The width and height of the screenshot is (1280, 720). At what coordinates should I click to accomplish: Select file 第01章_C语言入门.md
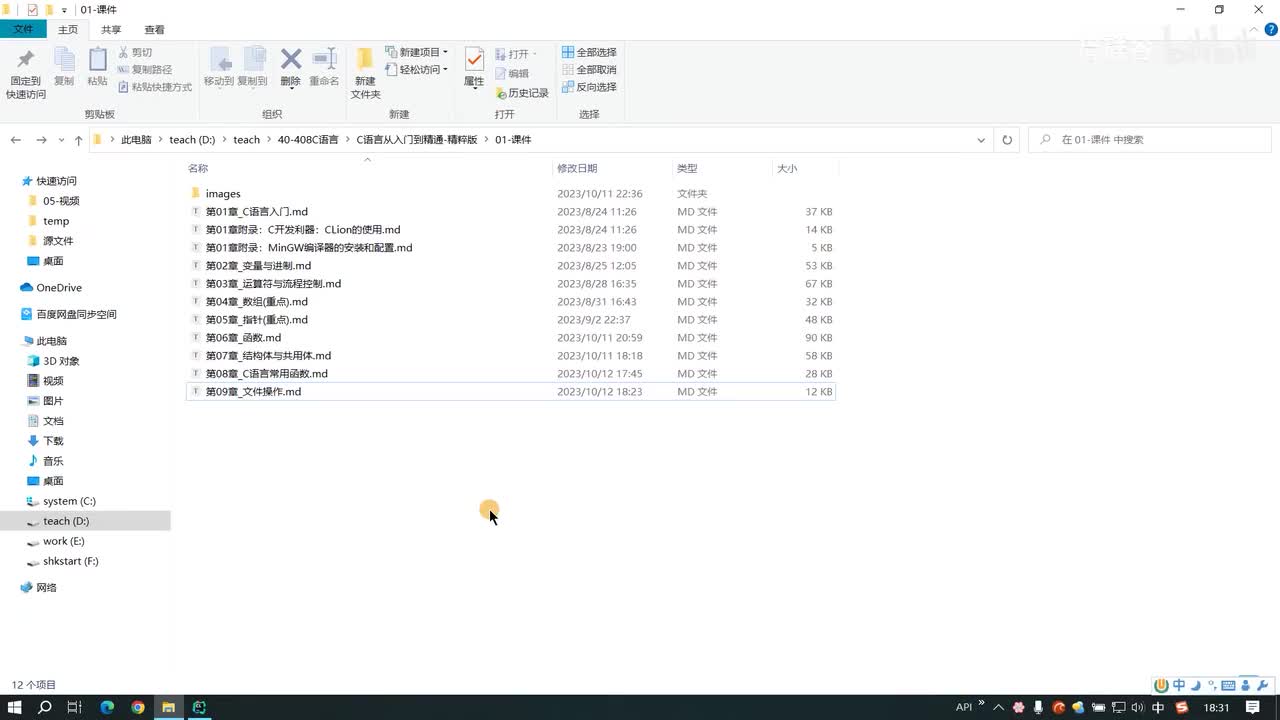[257, 212]
